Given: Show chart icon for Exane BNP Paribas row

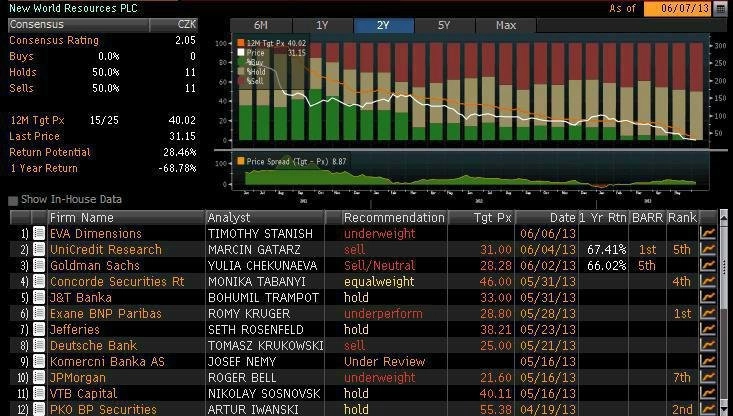Looking at the screenshot, I should click(708, 313).
